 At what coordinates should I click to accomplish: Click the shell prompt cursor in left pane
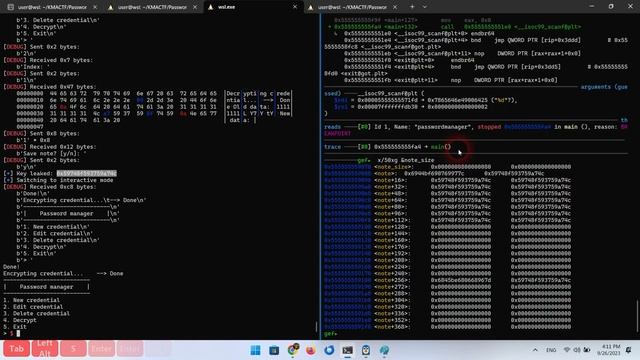click(x=18, y=333)
